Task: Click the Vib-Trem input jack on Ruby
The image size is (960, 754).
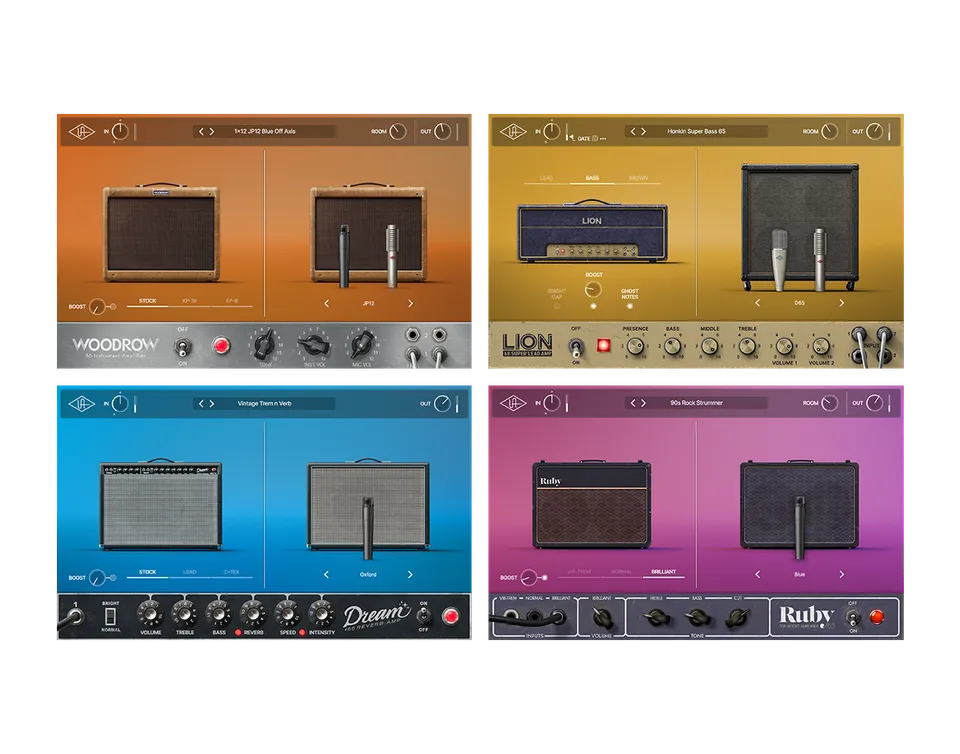Action: tap(509, 614)
